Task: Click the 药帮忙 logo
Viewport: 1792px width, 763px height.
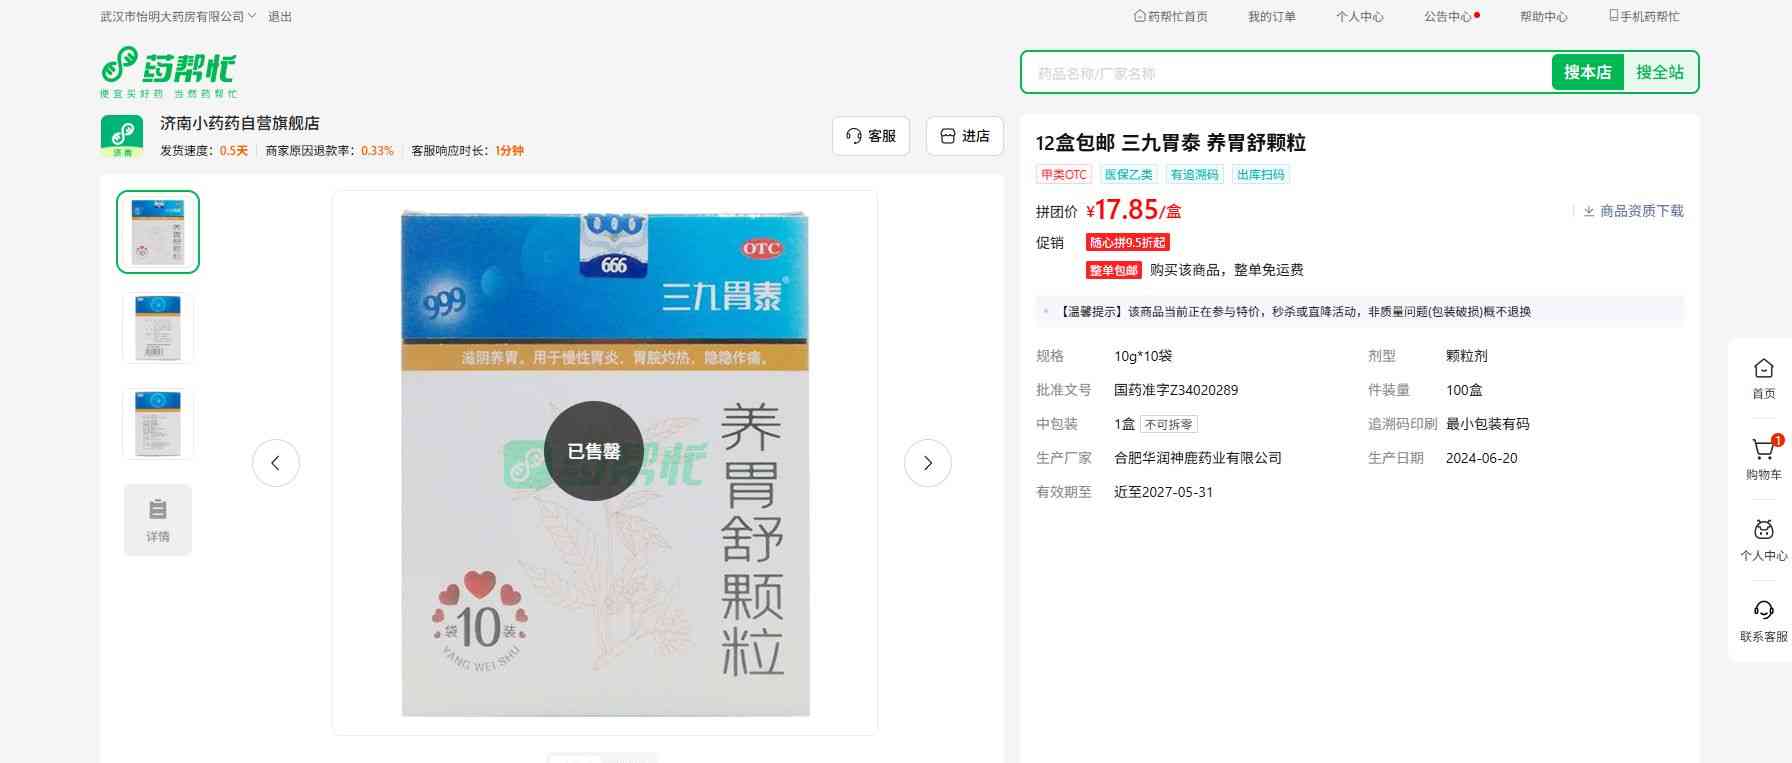Action: click(168, 71)
